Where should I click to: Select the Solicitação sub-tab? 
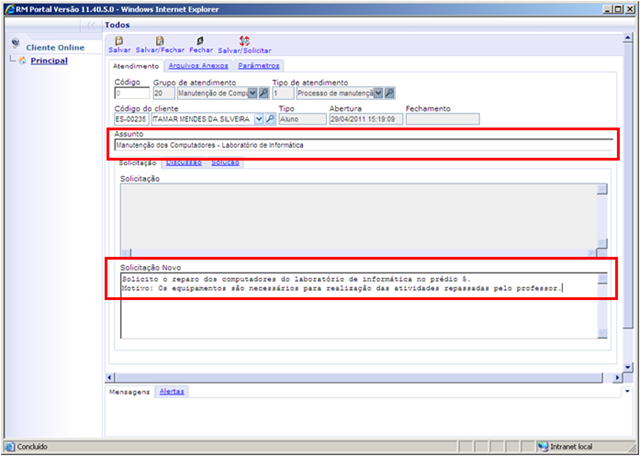[138, 163]
